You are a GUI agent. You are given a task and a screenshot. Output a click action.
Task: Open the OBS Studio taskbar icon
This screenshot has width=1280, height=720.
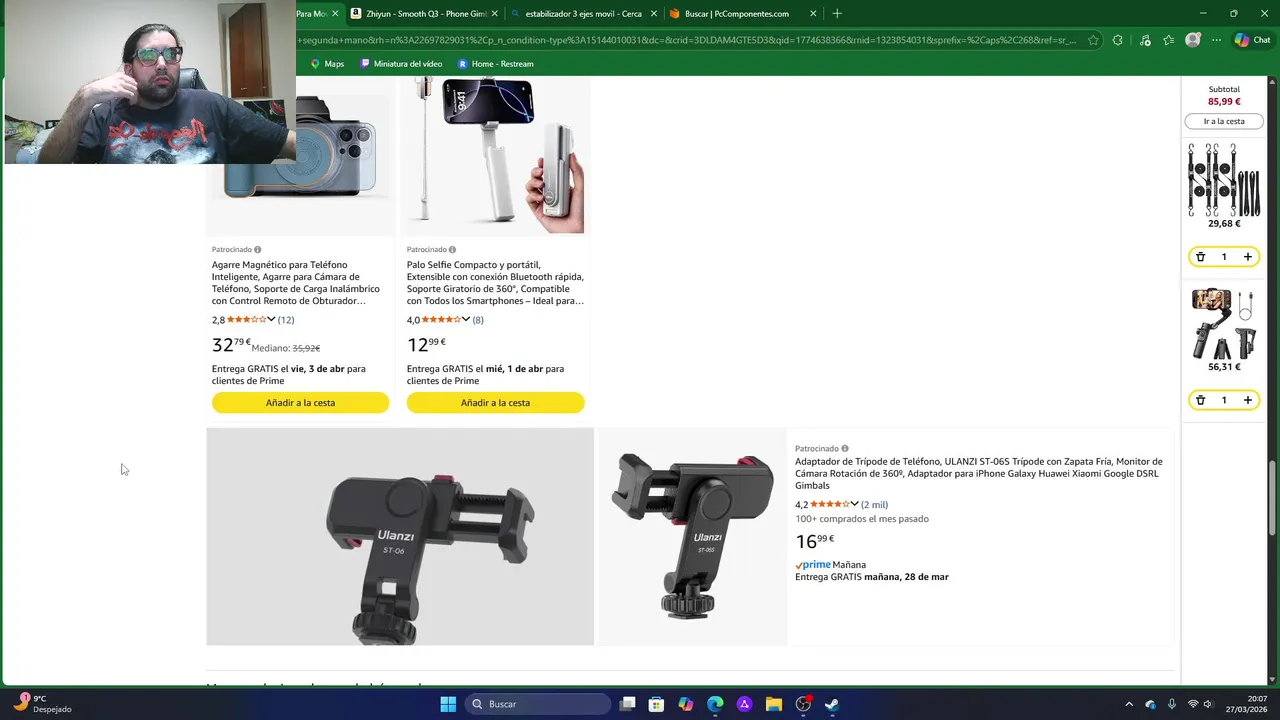[x=803, y=704]
